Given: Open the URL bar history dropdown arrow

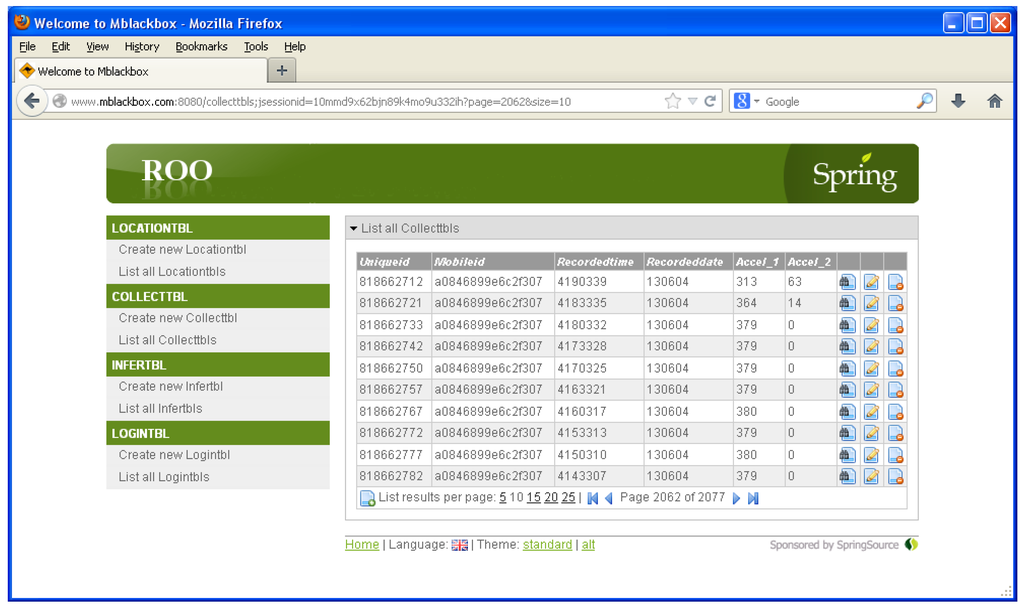Looking at the screenshot, I should [x=692, y=101].
